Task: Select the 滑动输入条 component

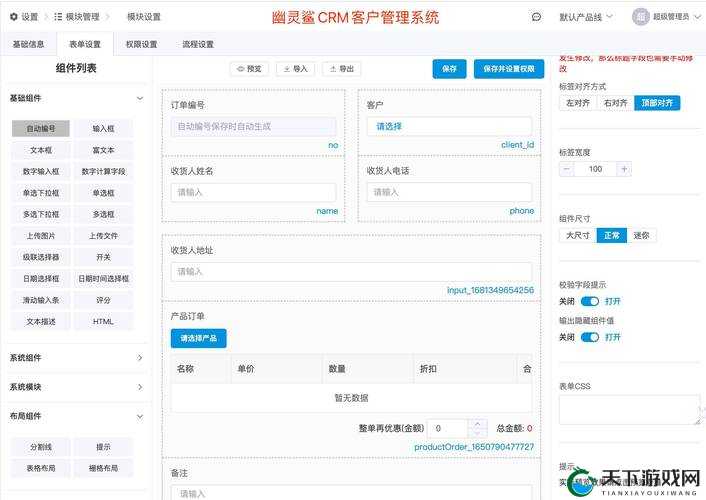Action: click(x=41, y=300)
